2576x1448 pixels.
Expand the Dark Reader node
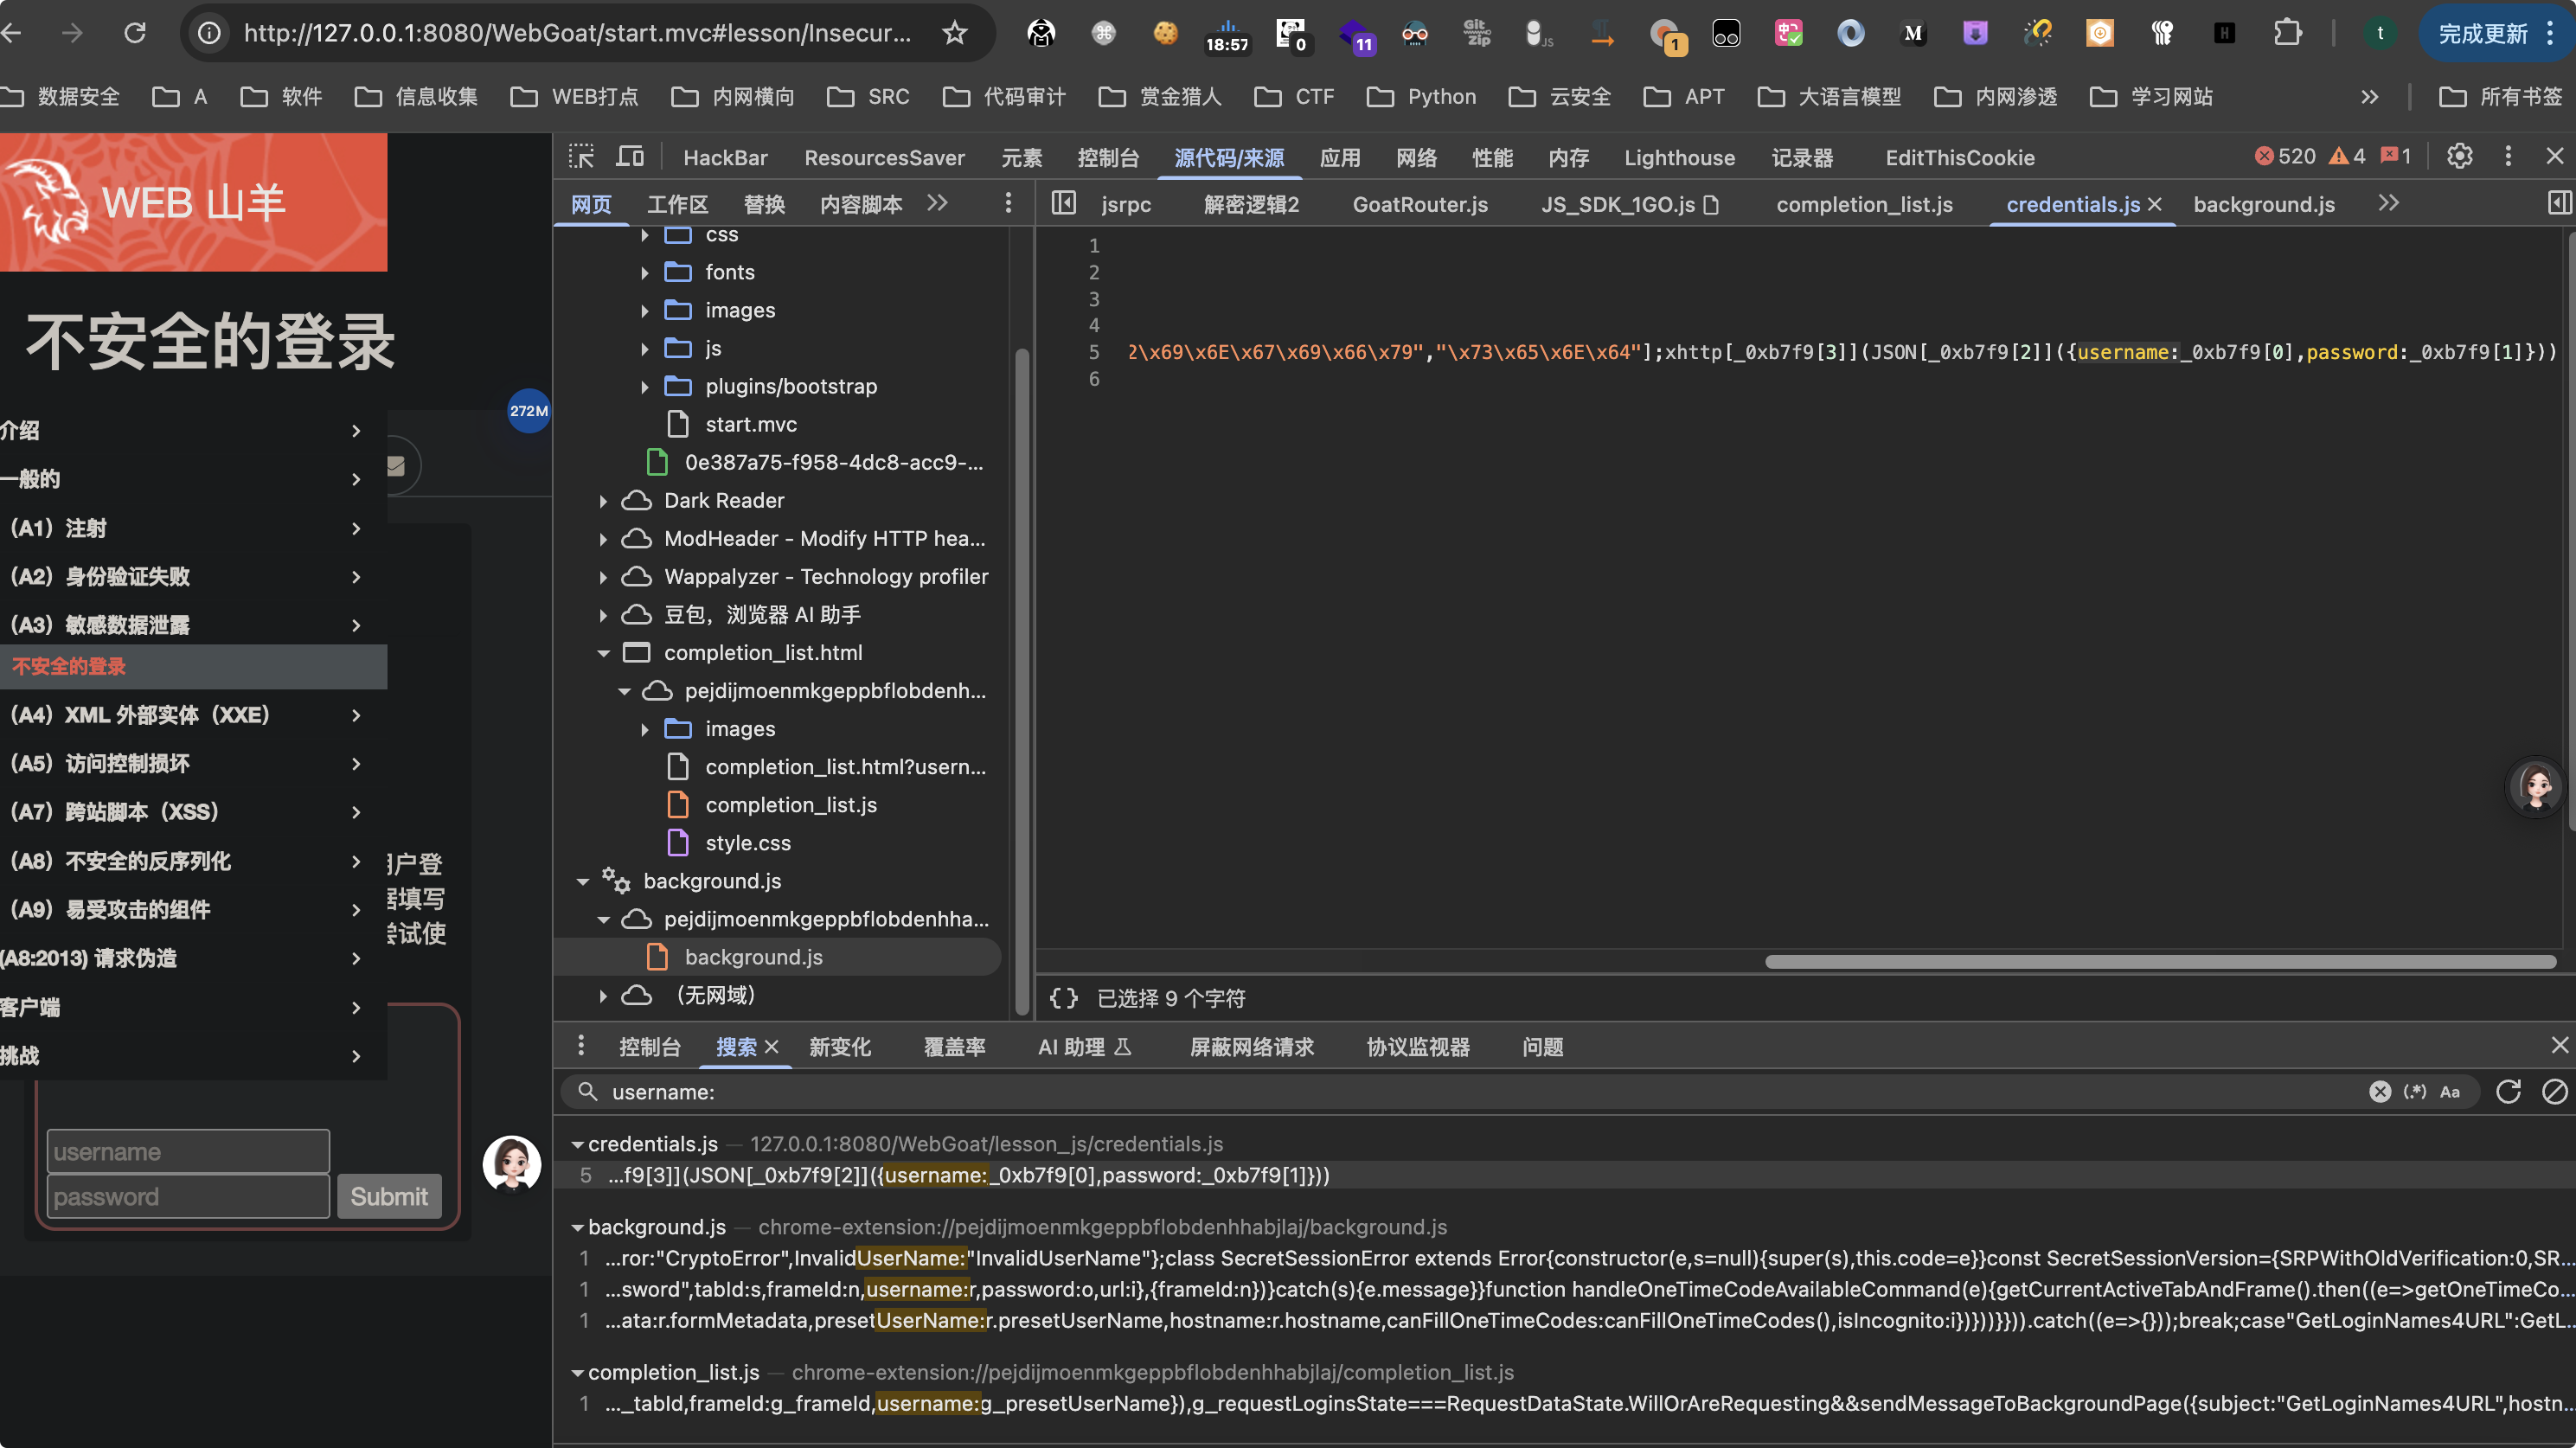coord(603,500)
